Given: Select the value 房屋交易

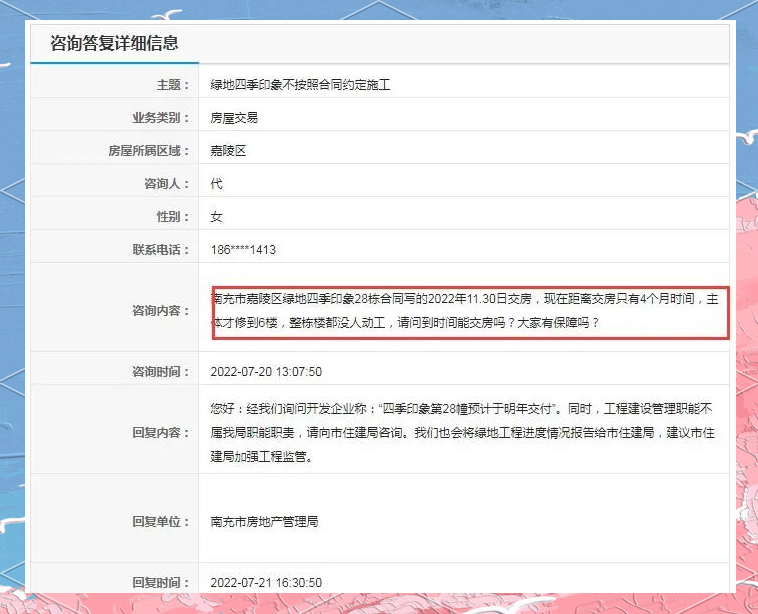Looking at the screenshot, I should (234, 118).
